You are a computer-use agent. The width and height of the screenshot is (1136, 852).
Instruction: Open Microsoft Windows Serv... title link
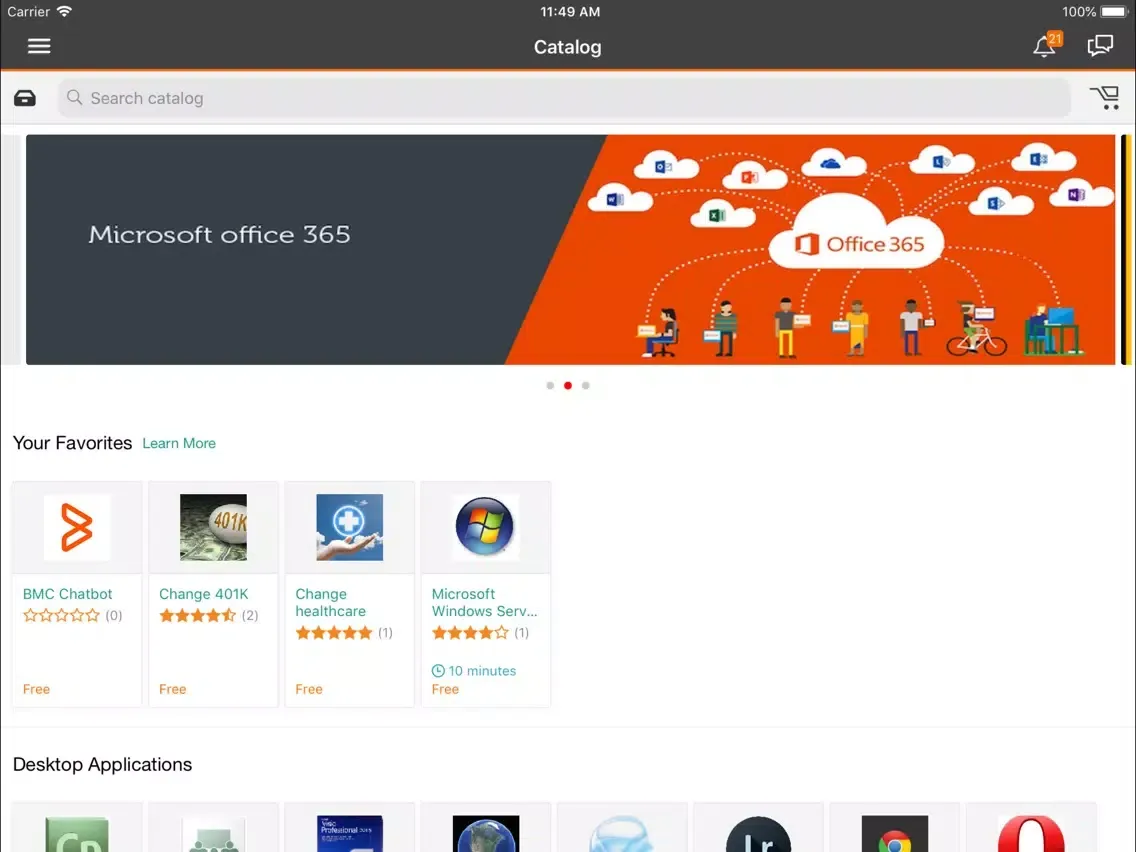coord(484,603)
